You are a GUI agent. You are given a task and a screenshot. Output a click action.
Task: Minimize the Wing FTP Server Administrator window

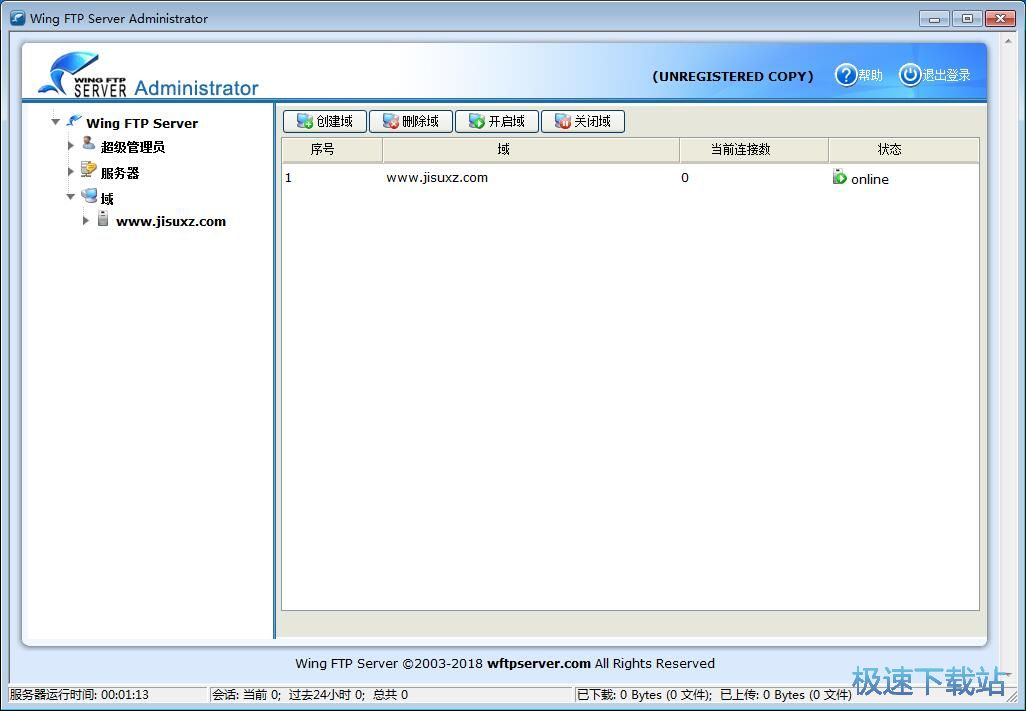(934, 18)
